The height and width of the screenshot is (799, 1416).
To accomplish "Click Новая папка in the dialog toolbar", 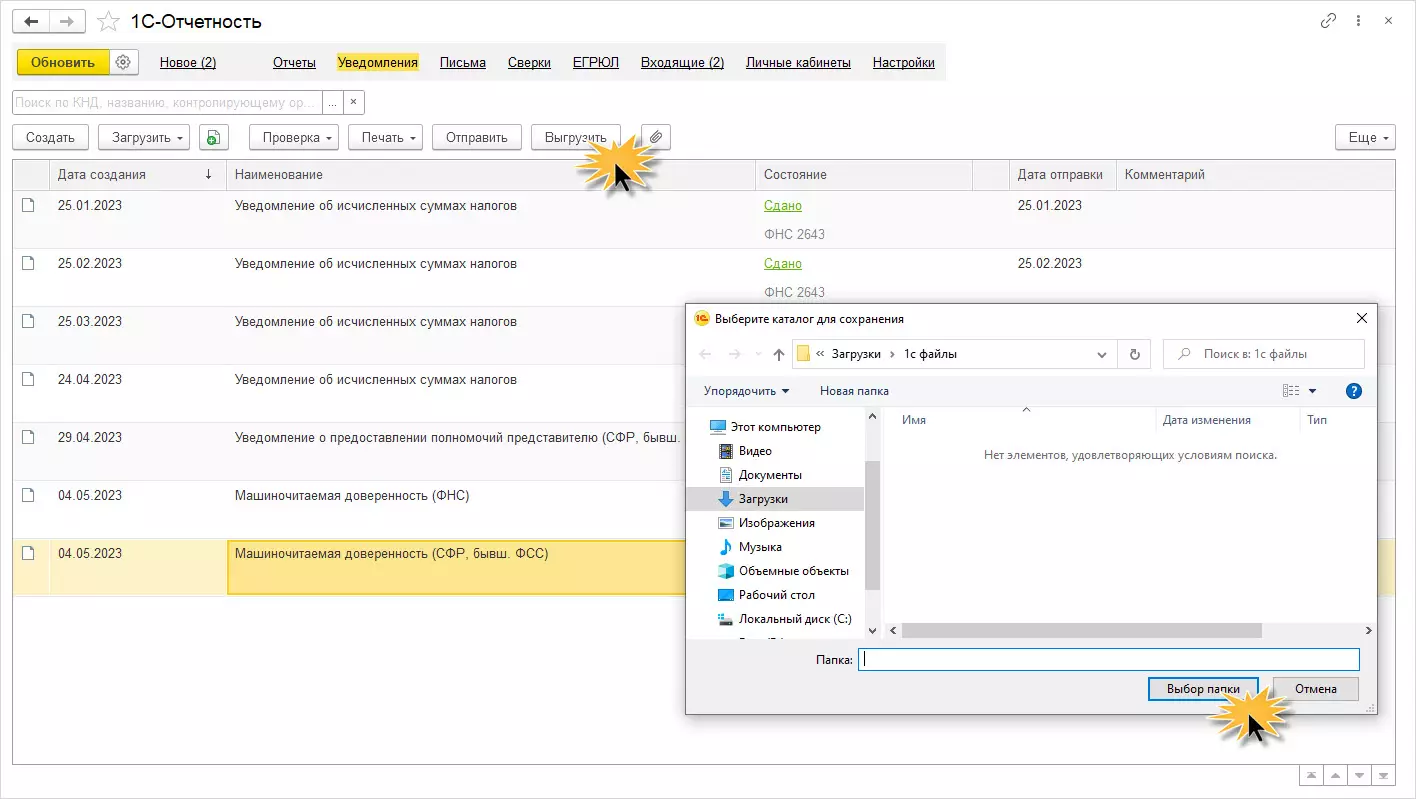I will coord(854,391).
